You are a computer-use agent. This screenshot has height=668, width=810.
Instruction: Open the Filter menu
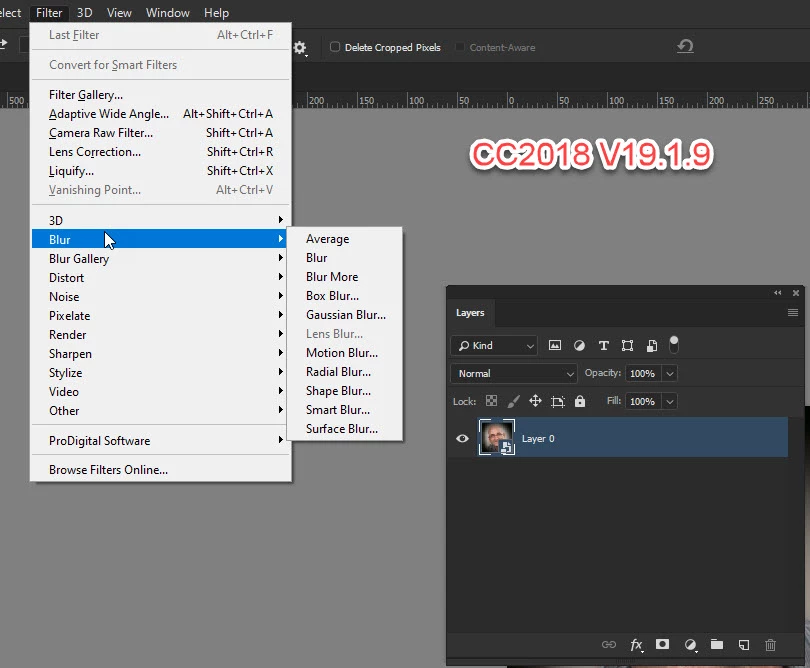tap(49, 12)
